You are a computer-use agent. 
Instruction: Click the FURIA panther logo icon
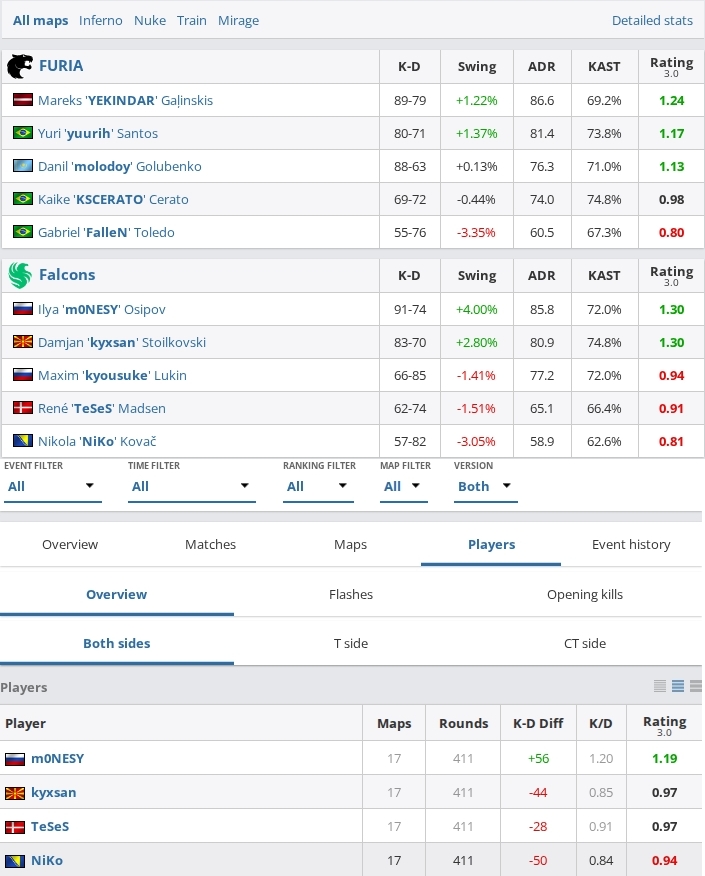[x=20, y=66]
